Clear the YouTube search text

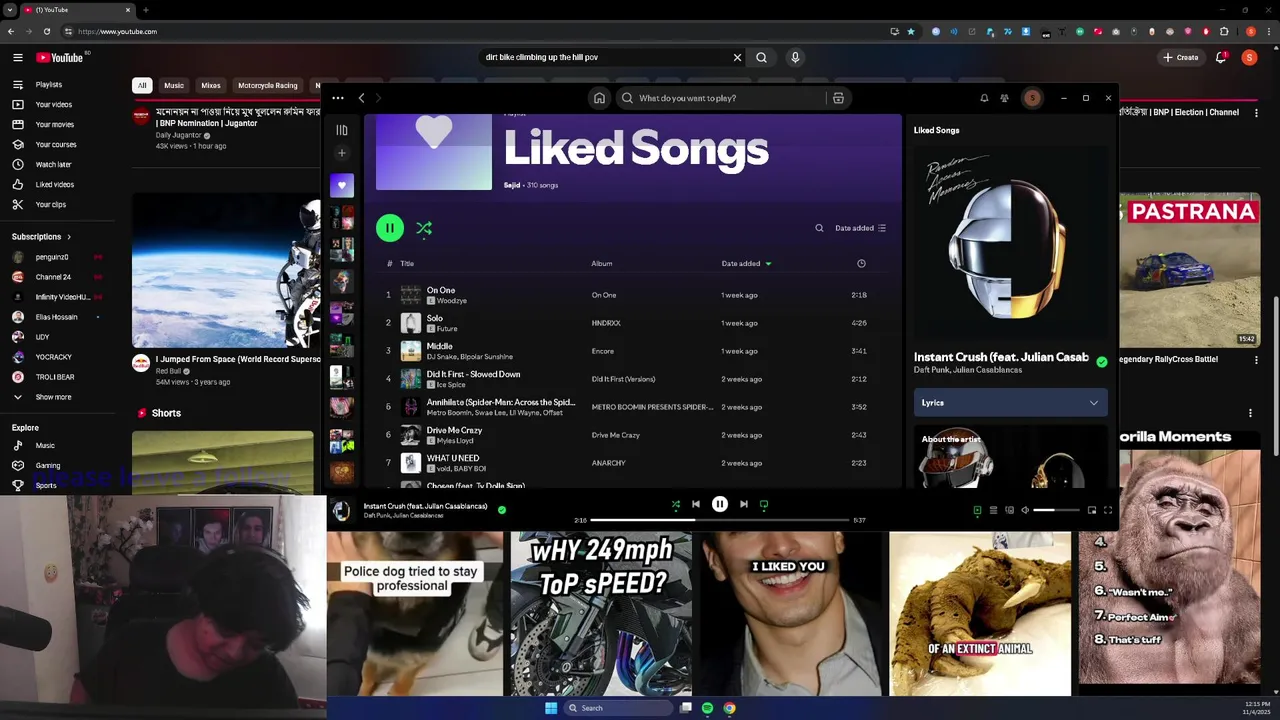click(x=738, y=57)
